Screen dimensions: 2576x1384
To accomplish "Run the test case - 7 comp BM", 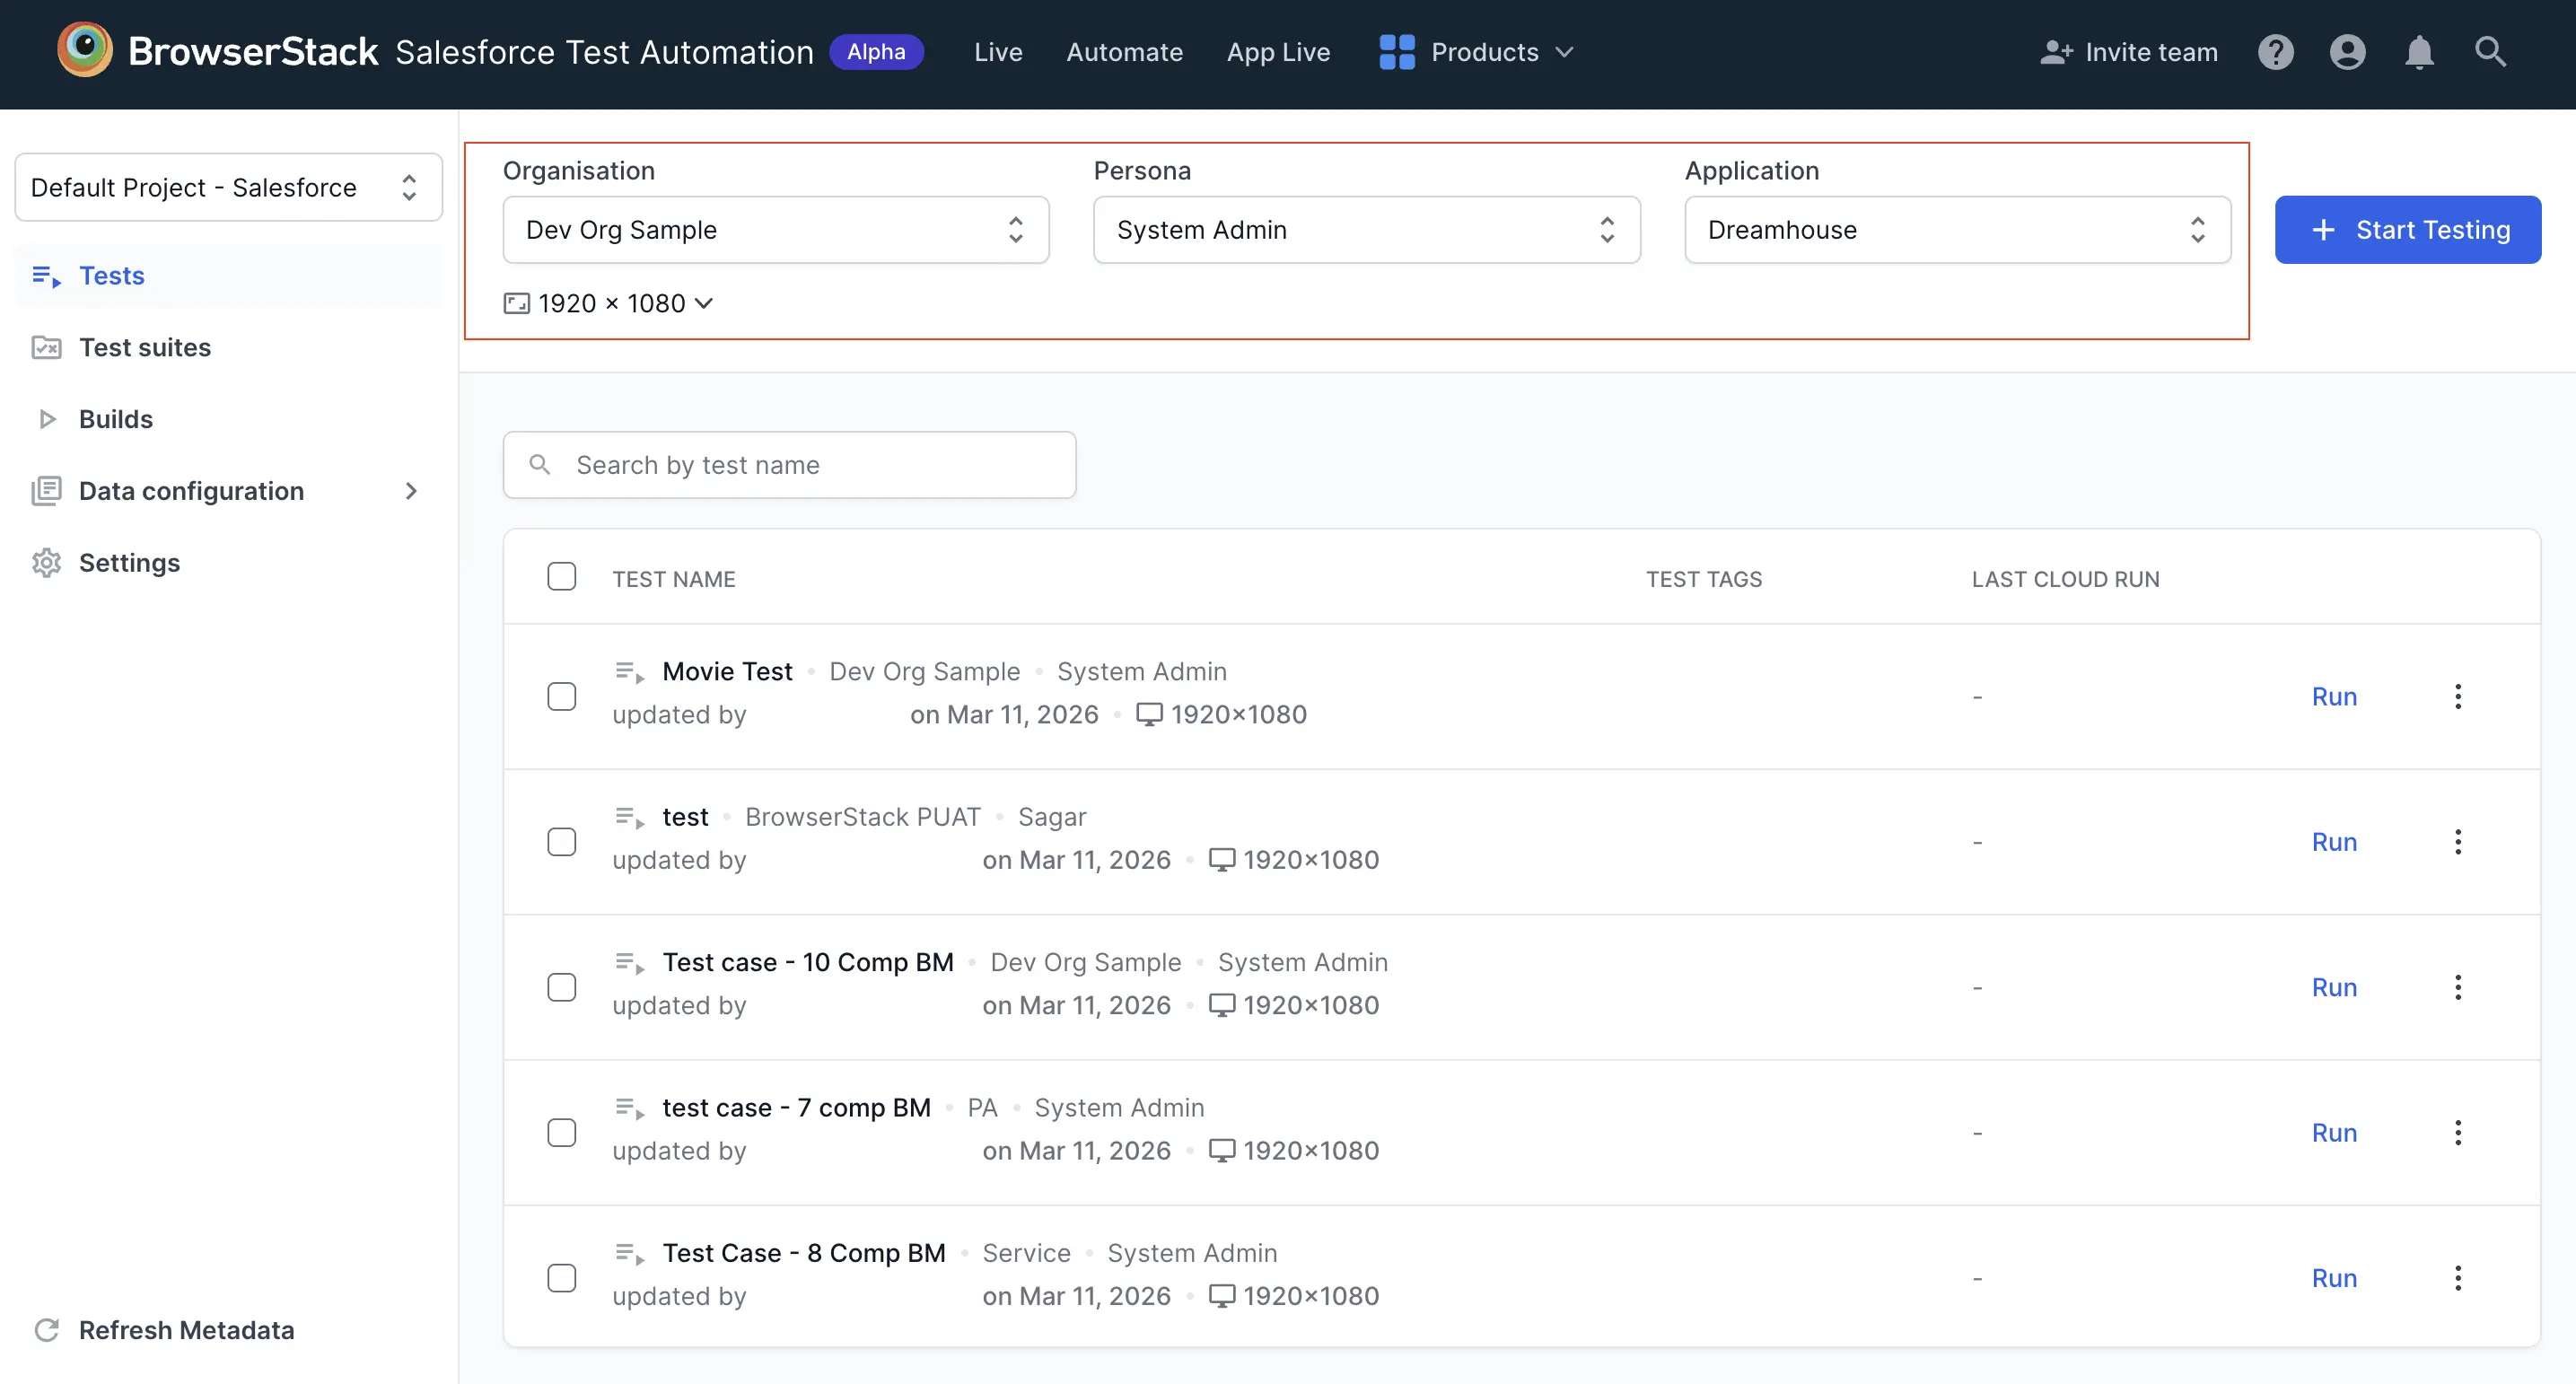I will tap(2334, 1132).
